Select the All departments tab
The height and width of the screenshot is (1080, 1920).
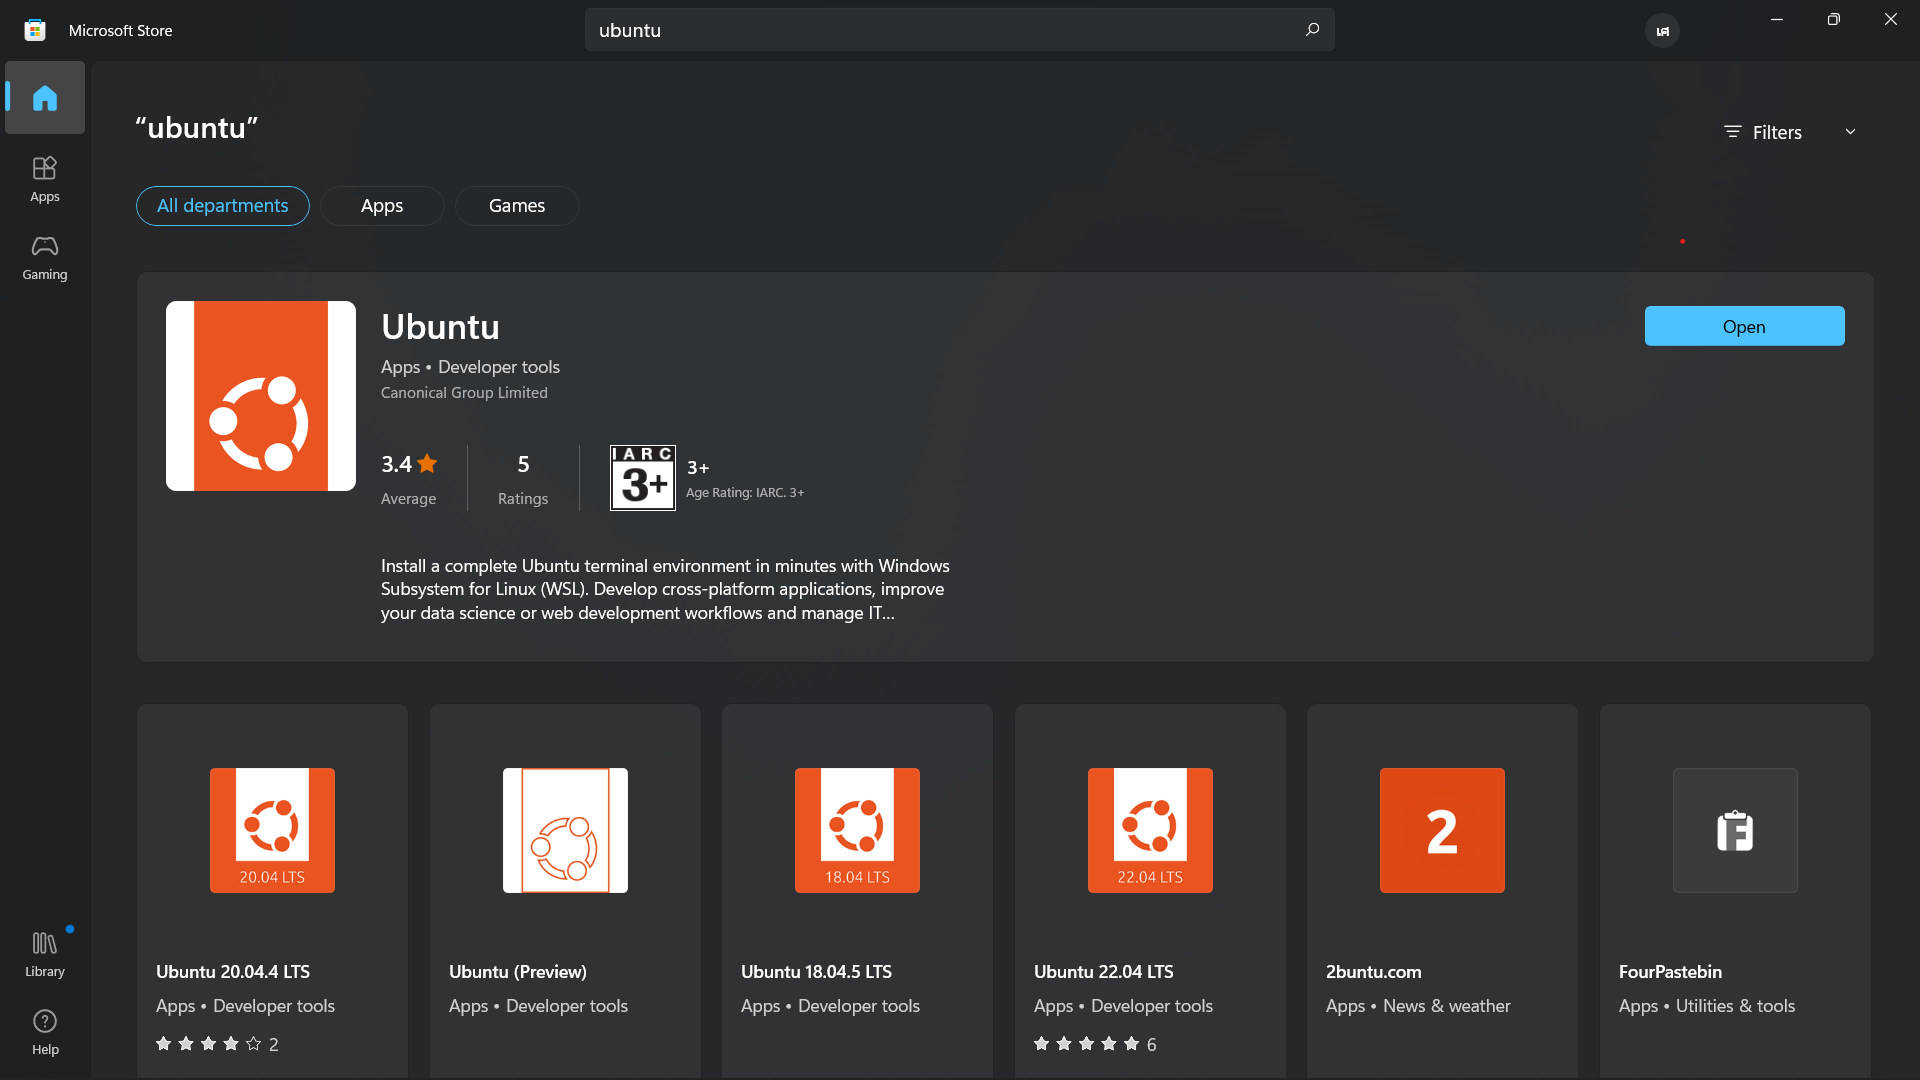(x=223, y=206)
